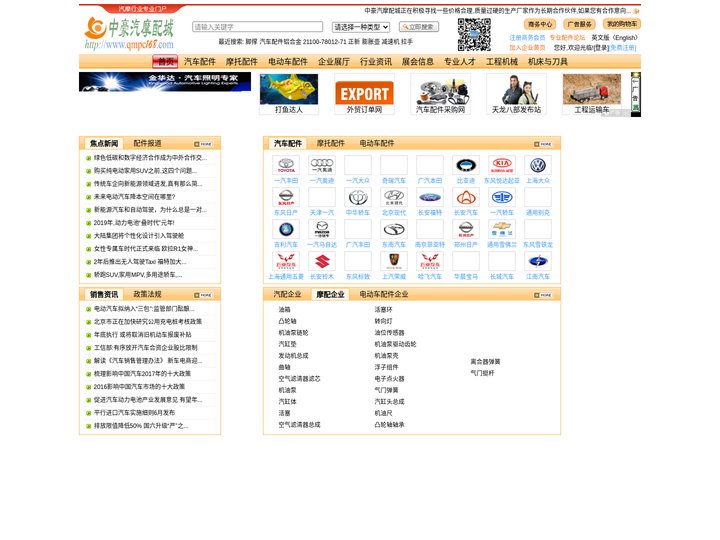Click the 金华达 汽车照明专家 banner

[165, 82]
